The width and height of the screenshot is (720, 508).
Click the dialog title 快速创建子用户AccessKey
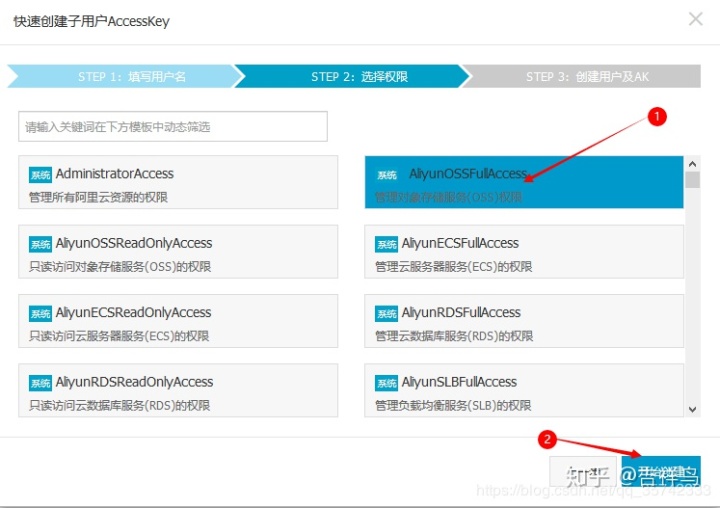[91, 21]
